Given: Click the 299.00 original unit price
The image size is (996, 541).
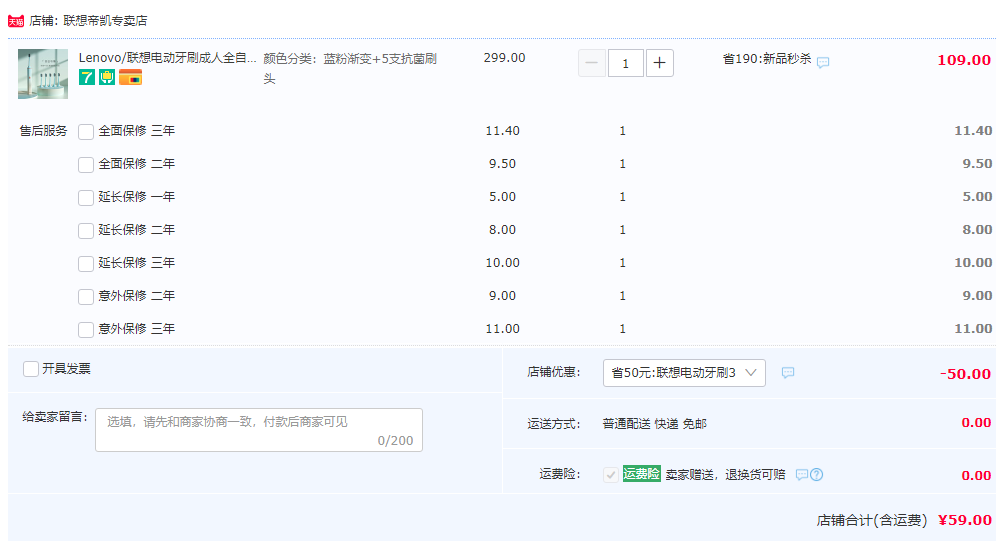Looking at the screenshot, I should tap(504, 58).
